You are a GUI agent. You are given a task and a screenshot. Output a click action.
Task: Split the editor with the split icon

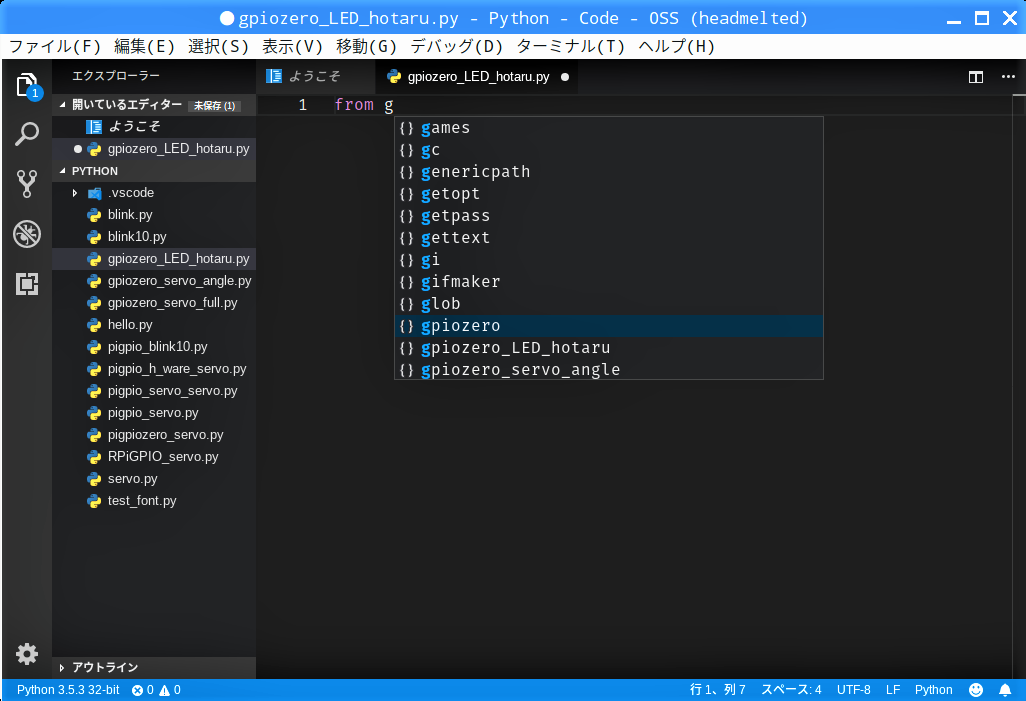pyautogui.click(x=976, y=77)
